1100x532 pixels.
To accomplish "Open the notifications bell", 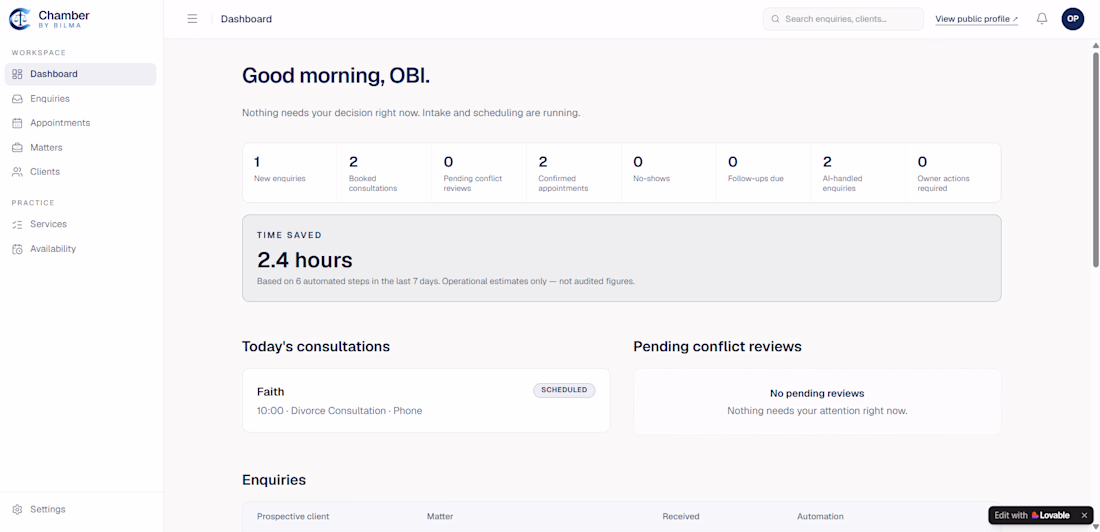I will [x=1042, y=19].
